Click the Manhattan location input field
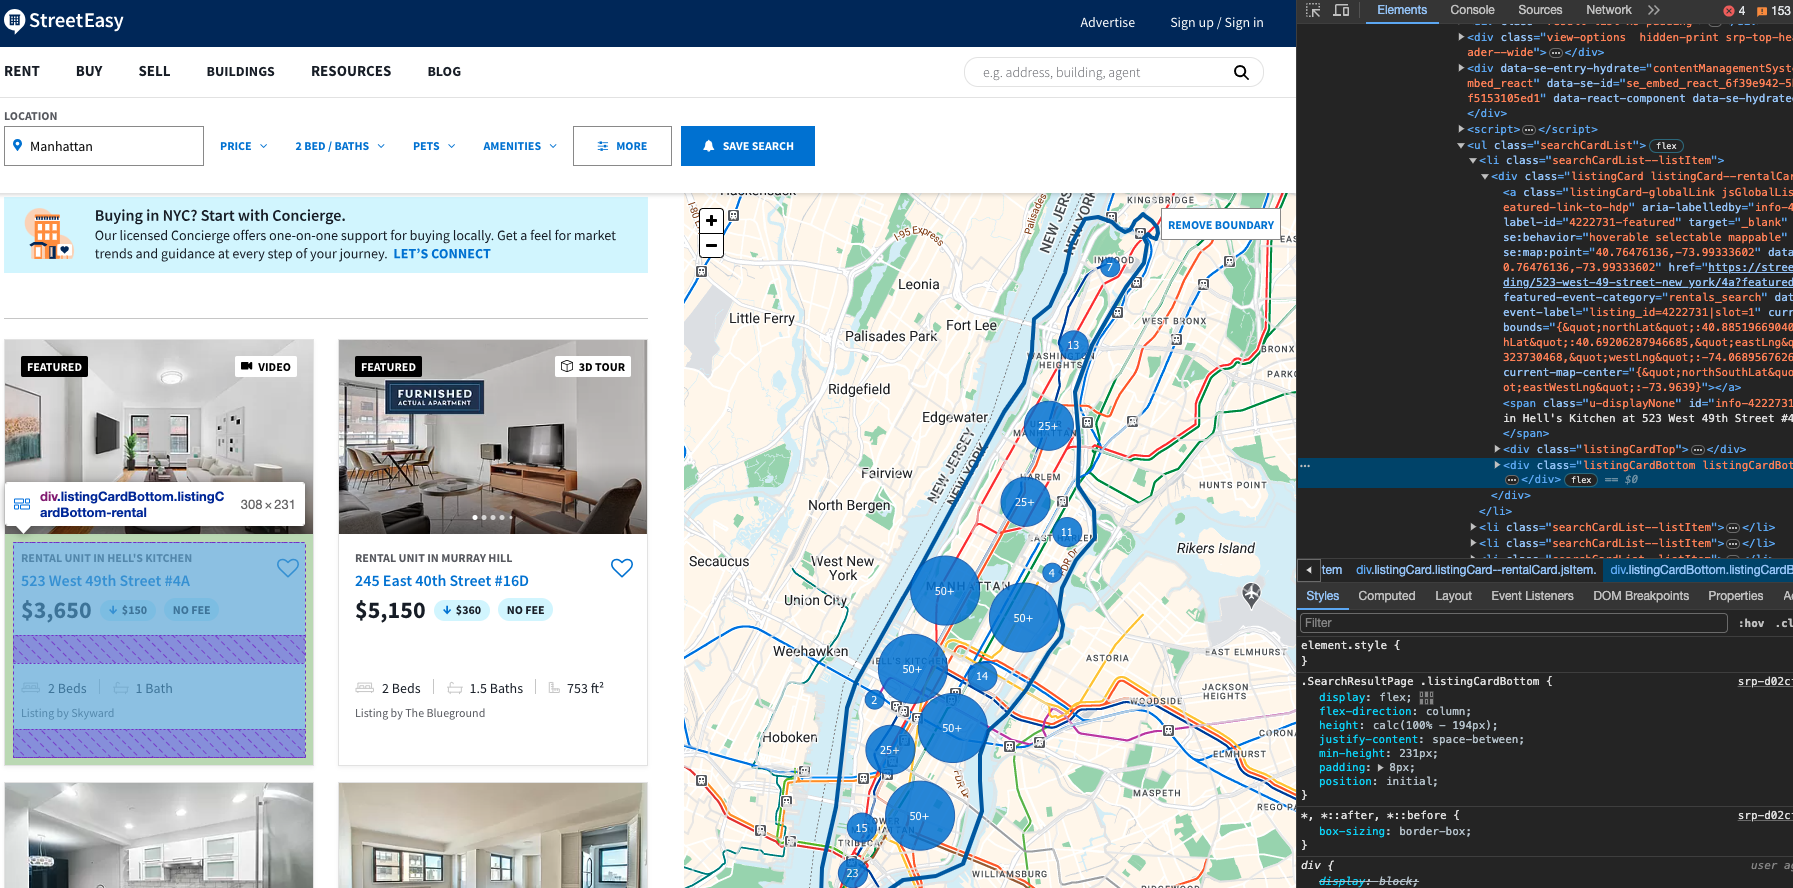Screen dimensions: 1793x888 pos(104,146)
